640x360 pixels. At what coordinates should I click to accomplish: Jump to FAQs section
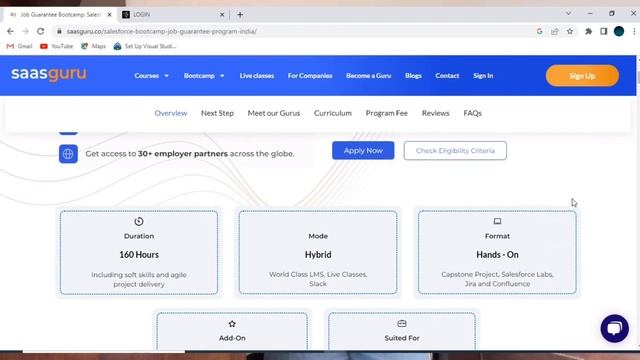coord(472,113)
